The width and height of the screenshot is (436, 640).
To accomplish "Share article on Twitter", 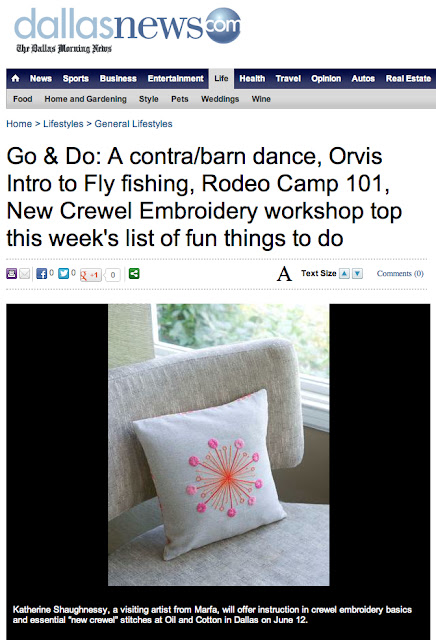I will pos(63,273).
